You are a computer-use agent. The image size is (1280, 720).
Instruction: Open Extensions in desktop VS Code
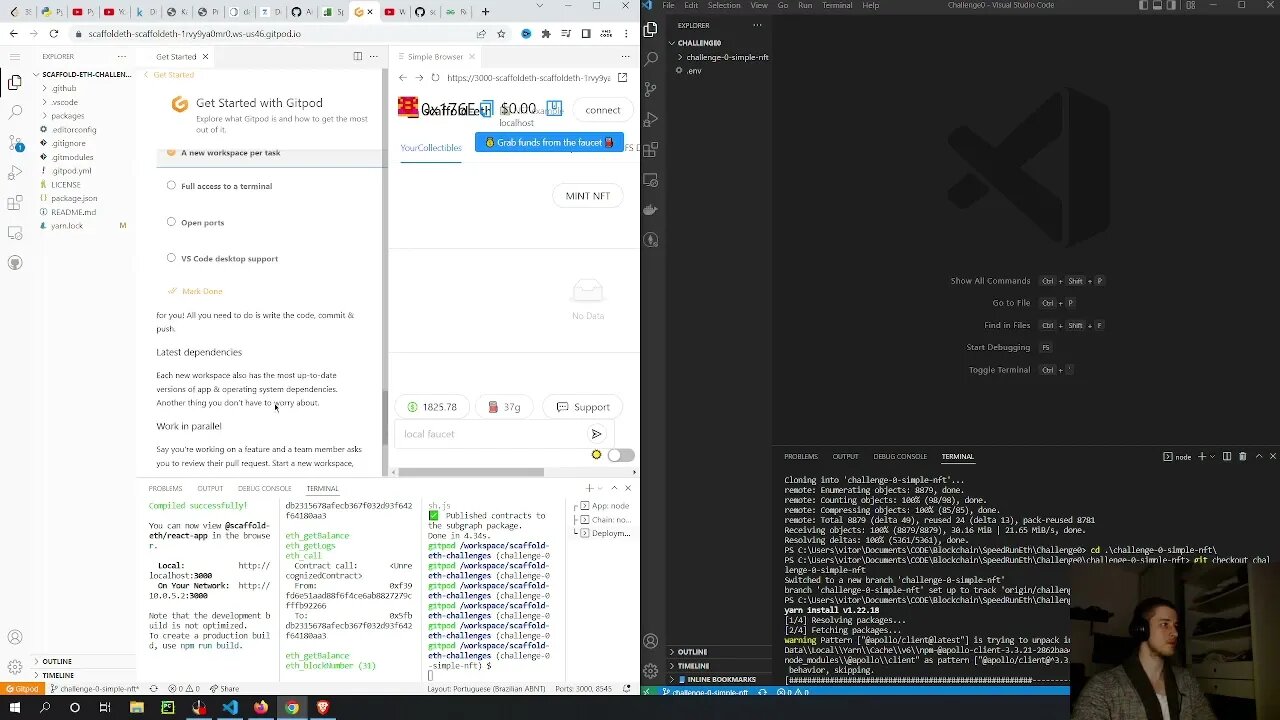click(651, 150)
